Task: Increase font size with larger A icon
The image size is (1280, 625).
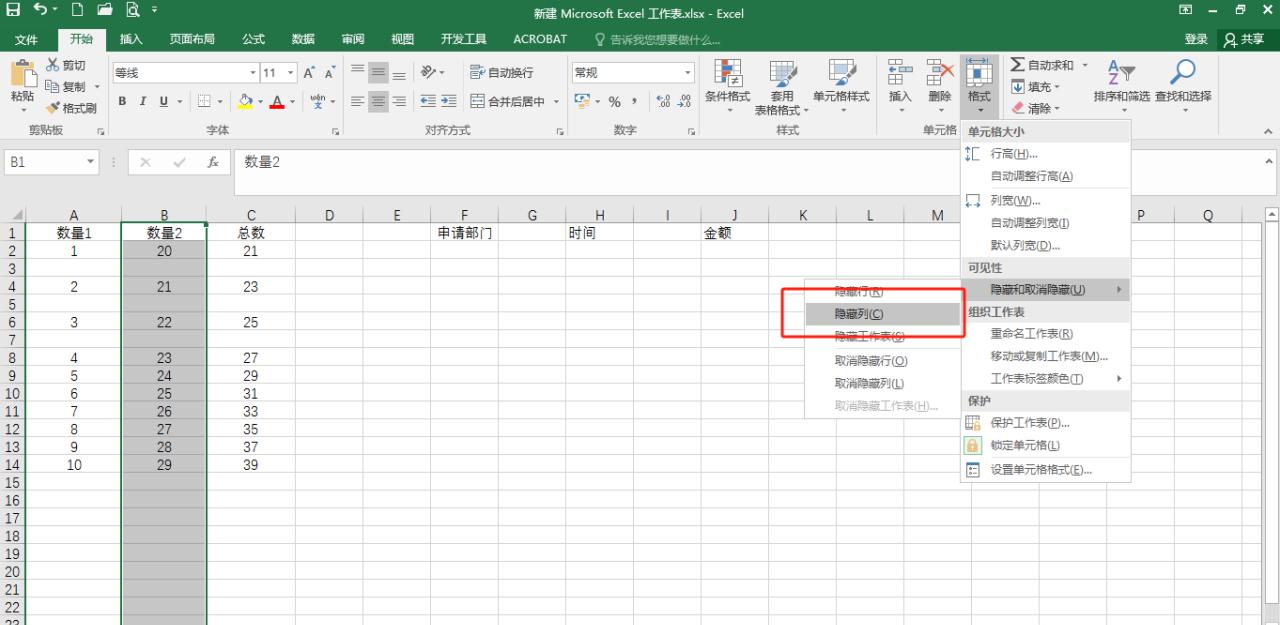Action: click(x=310, y=73)
